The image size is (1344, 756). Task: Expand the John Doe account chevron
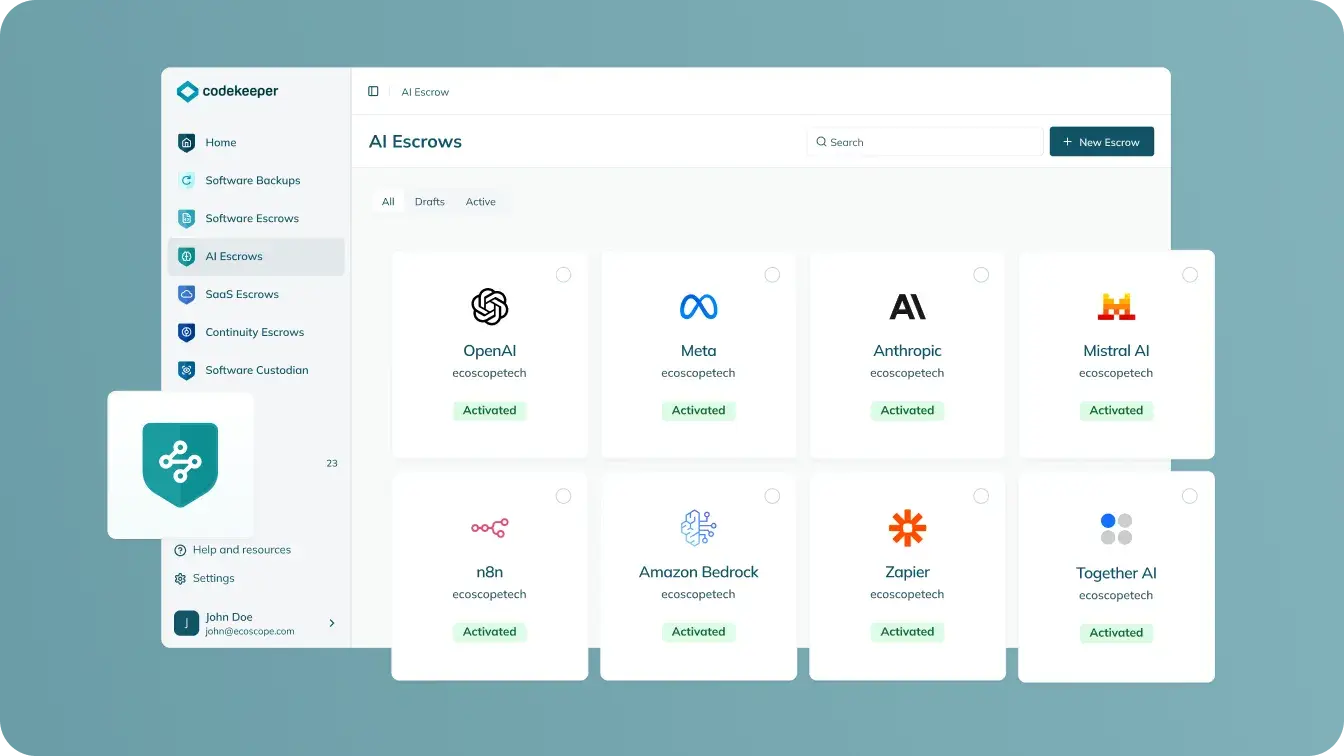pos(332,623)
